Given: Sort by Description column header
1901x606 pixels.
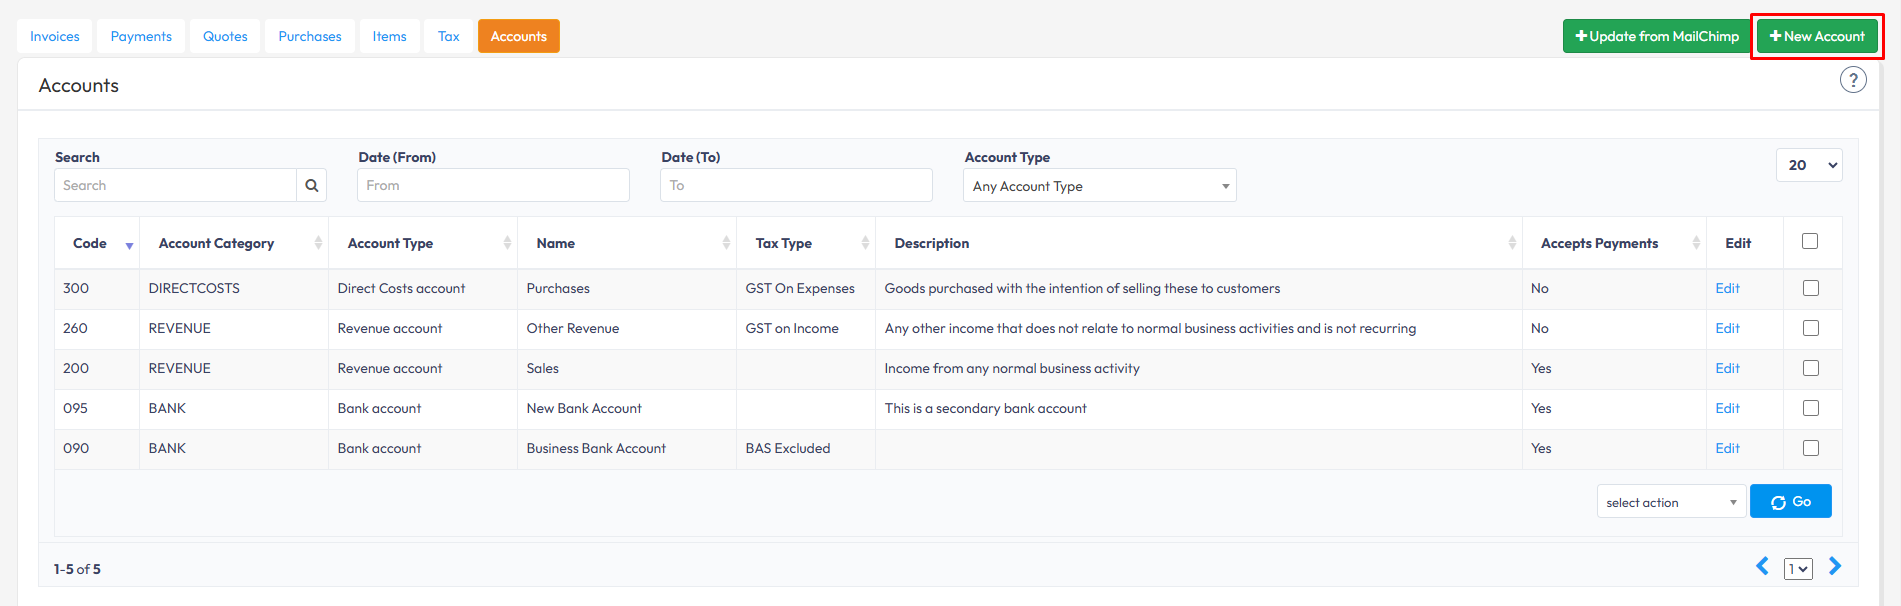Looking at the screenshot, I should coord(1199,243).
